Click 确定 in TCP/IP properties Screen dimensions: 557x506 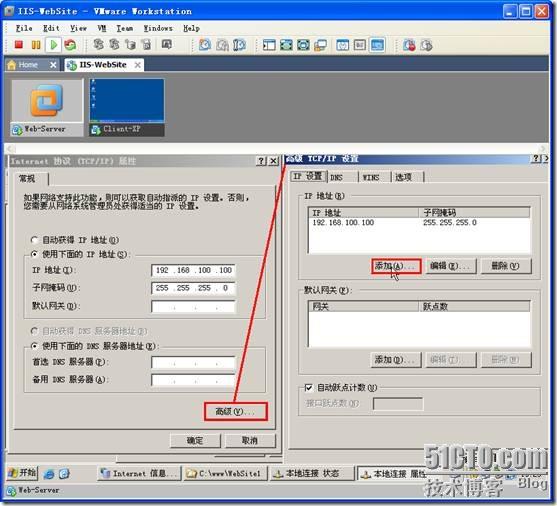tap(195, 441)
